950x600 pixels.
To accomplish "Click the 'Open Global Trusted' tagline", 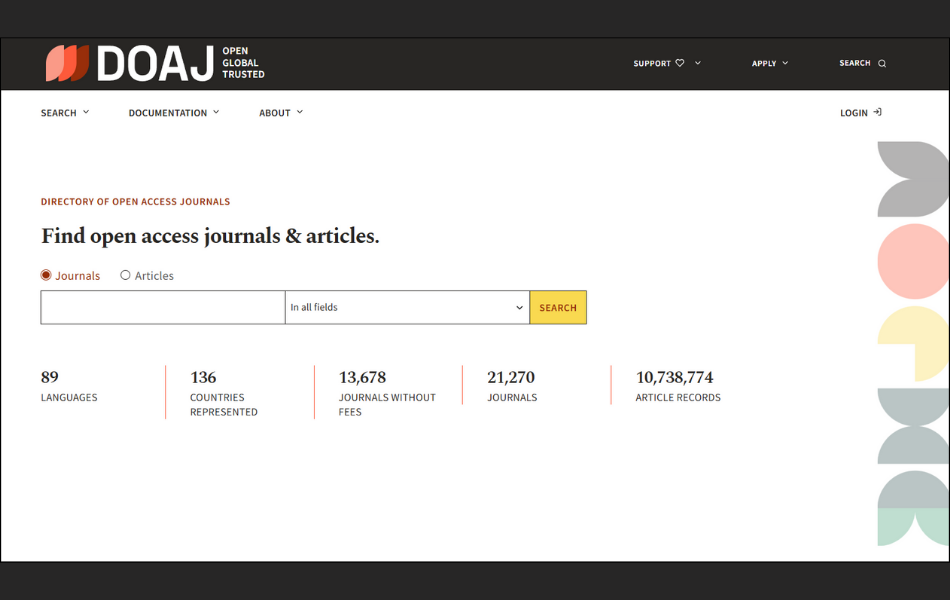I will point(243,62).
